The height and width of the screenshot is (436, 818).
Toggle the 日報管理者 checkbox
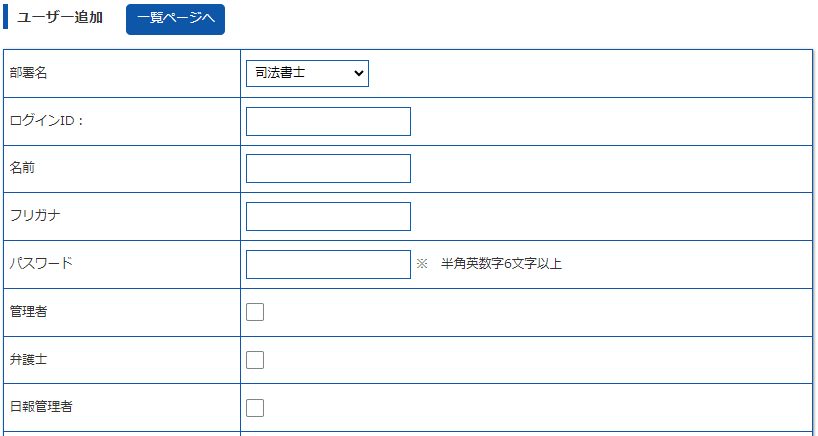(x=255, y=407)
